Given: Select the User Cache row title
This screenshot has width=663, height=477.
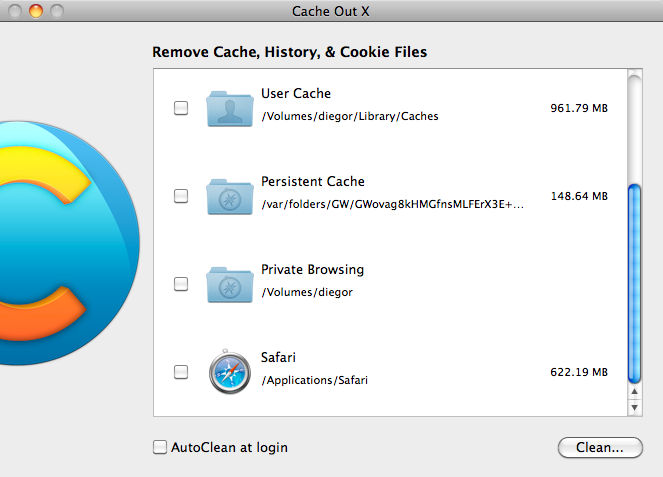Looking at the screenshot, I should [296, 93].
